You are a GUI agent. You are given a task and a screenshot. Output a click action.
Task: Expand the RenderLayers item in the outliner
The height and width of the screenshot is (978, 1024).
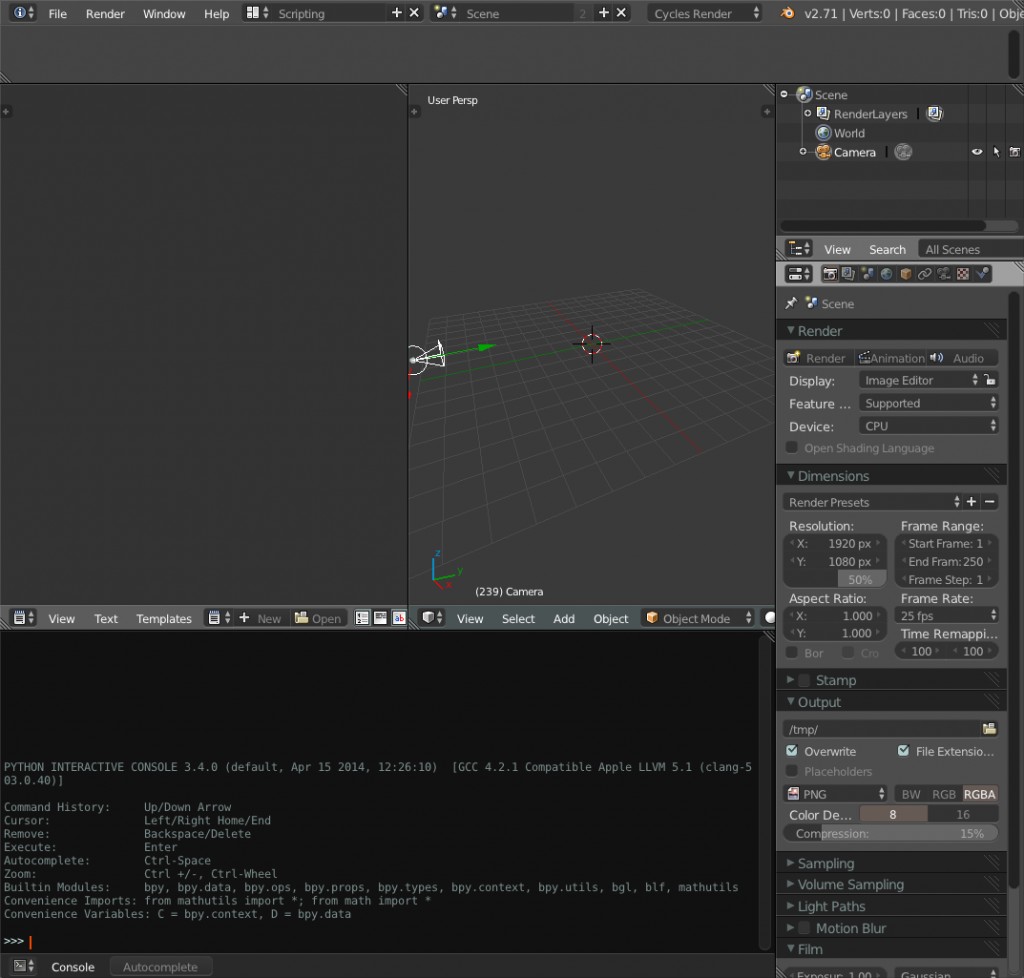point(806,113)
